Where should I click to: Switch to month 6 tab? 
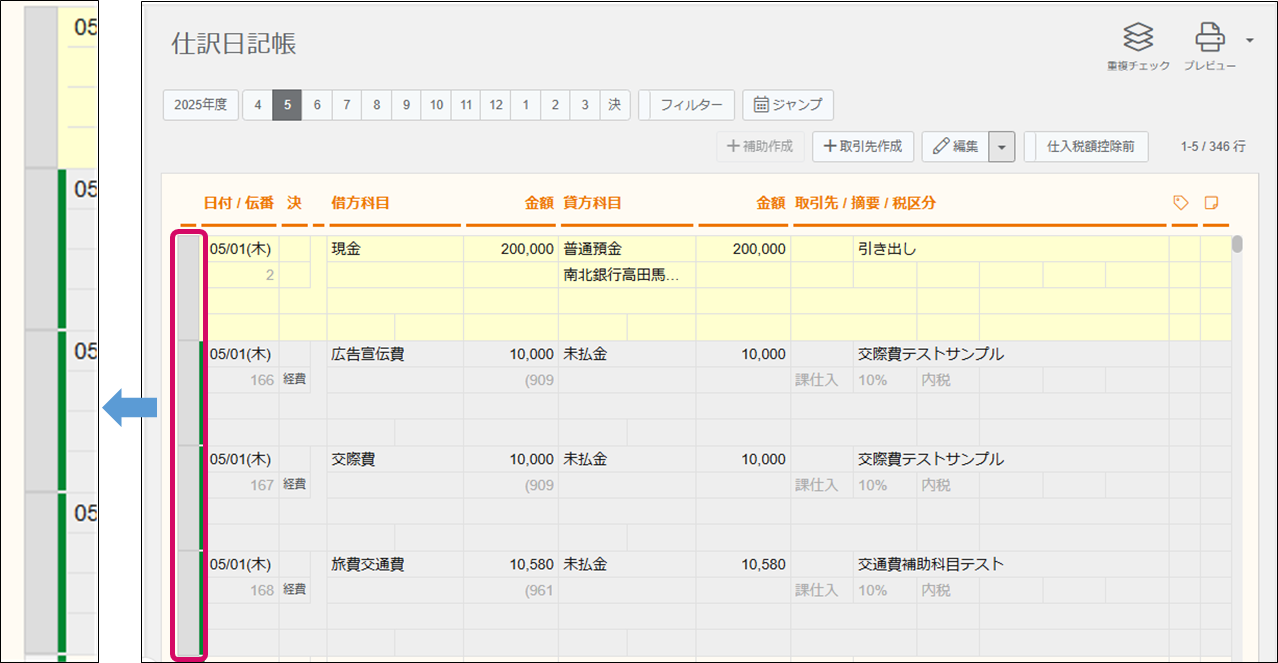(317, 105)
